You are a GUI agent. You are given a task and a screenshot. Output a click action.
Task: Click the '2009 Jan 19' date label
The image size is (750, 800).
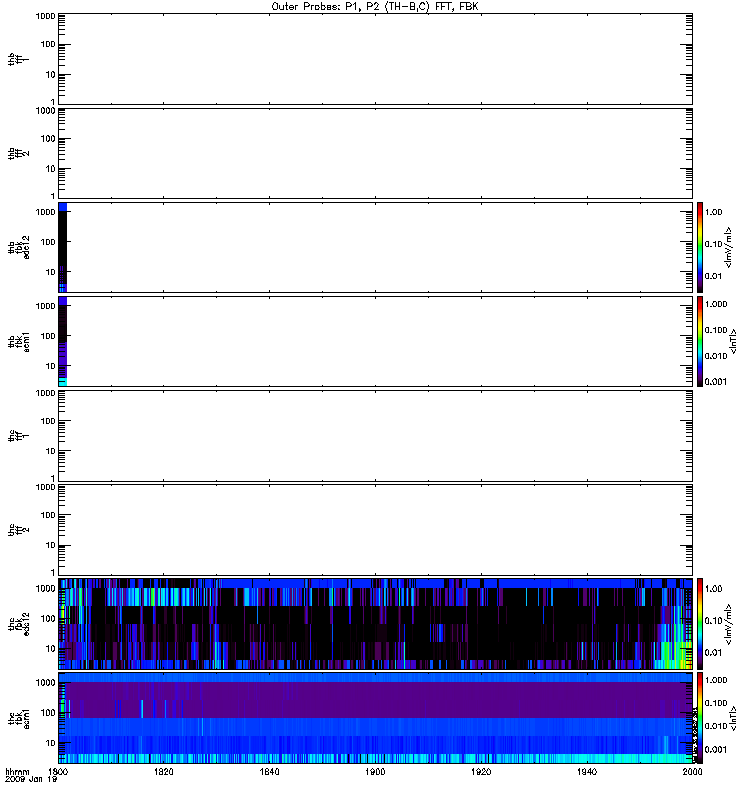coord(31,779)
